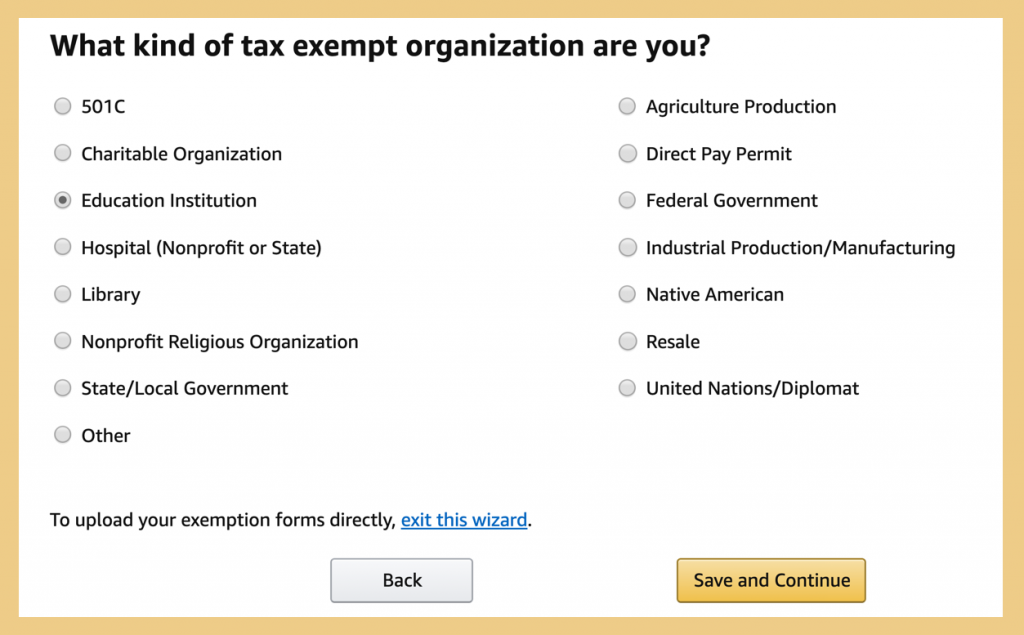The height and width of the screenshot is (635, 1024).
Task: Select State/Local Government radio button
Action: [x=63, y=389]
